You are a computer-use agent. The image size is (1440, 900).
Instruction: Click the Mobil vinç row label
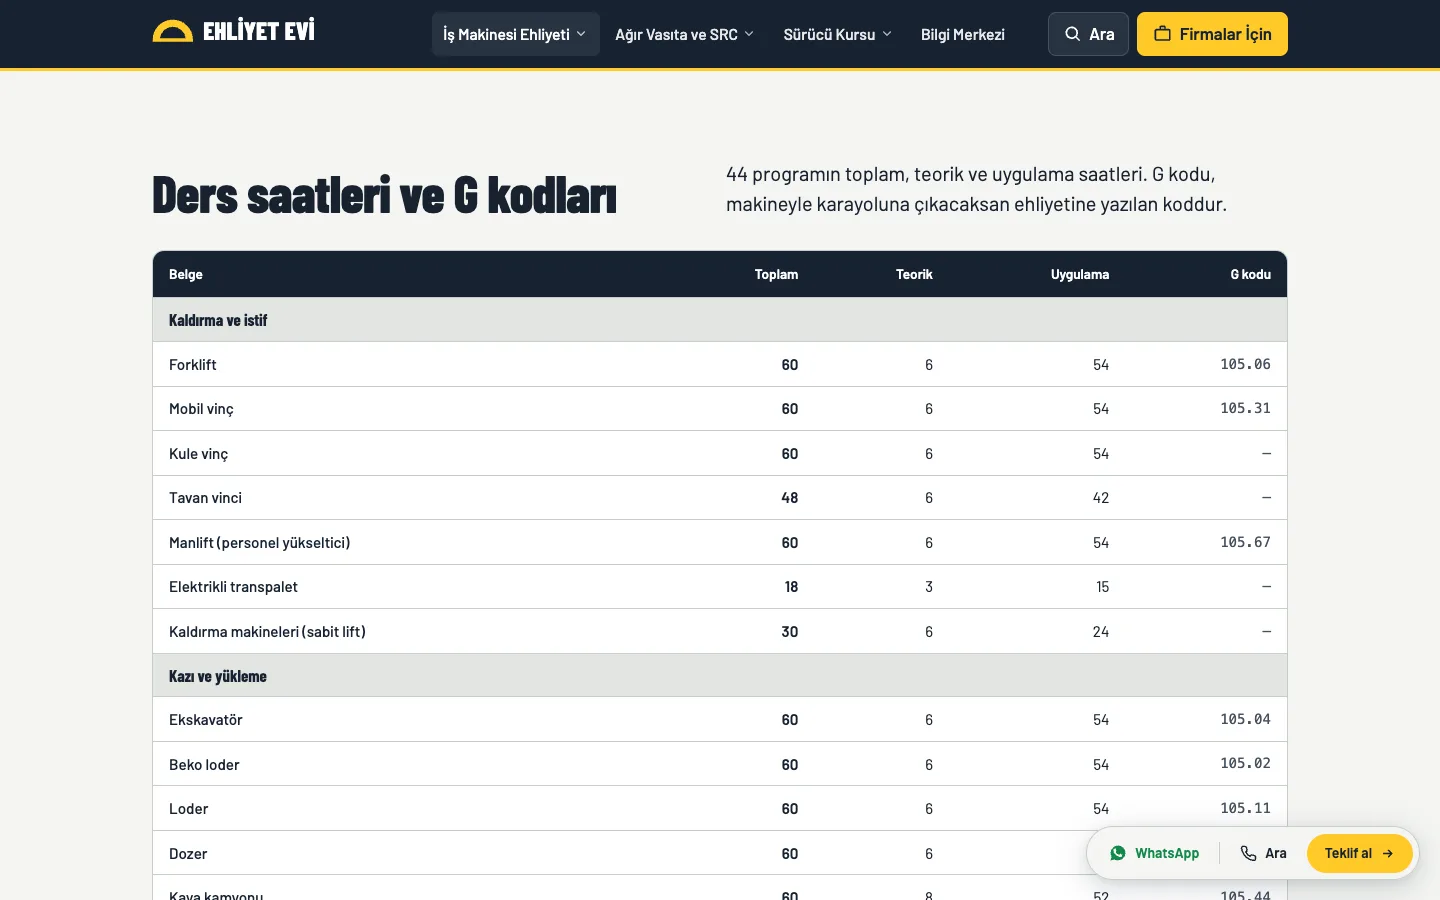[201, 409]
